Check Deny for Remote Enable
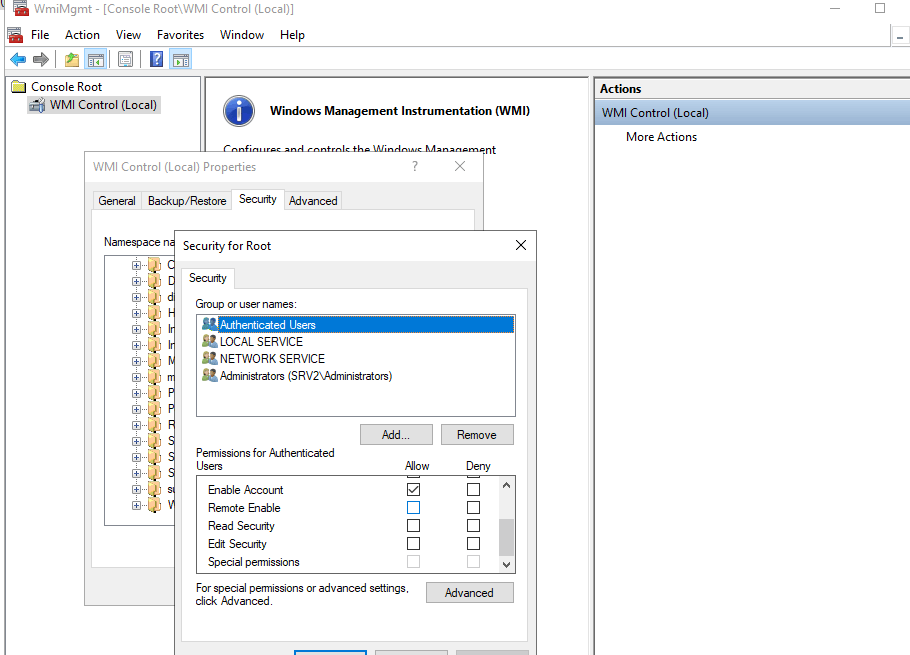 (x=474, y=508)
